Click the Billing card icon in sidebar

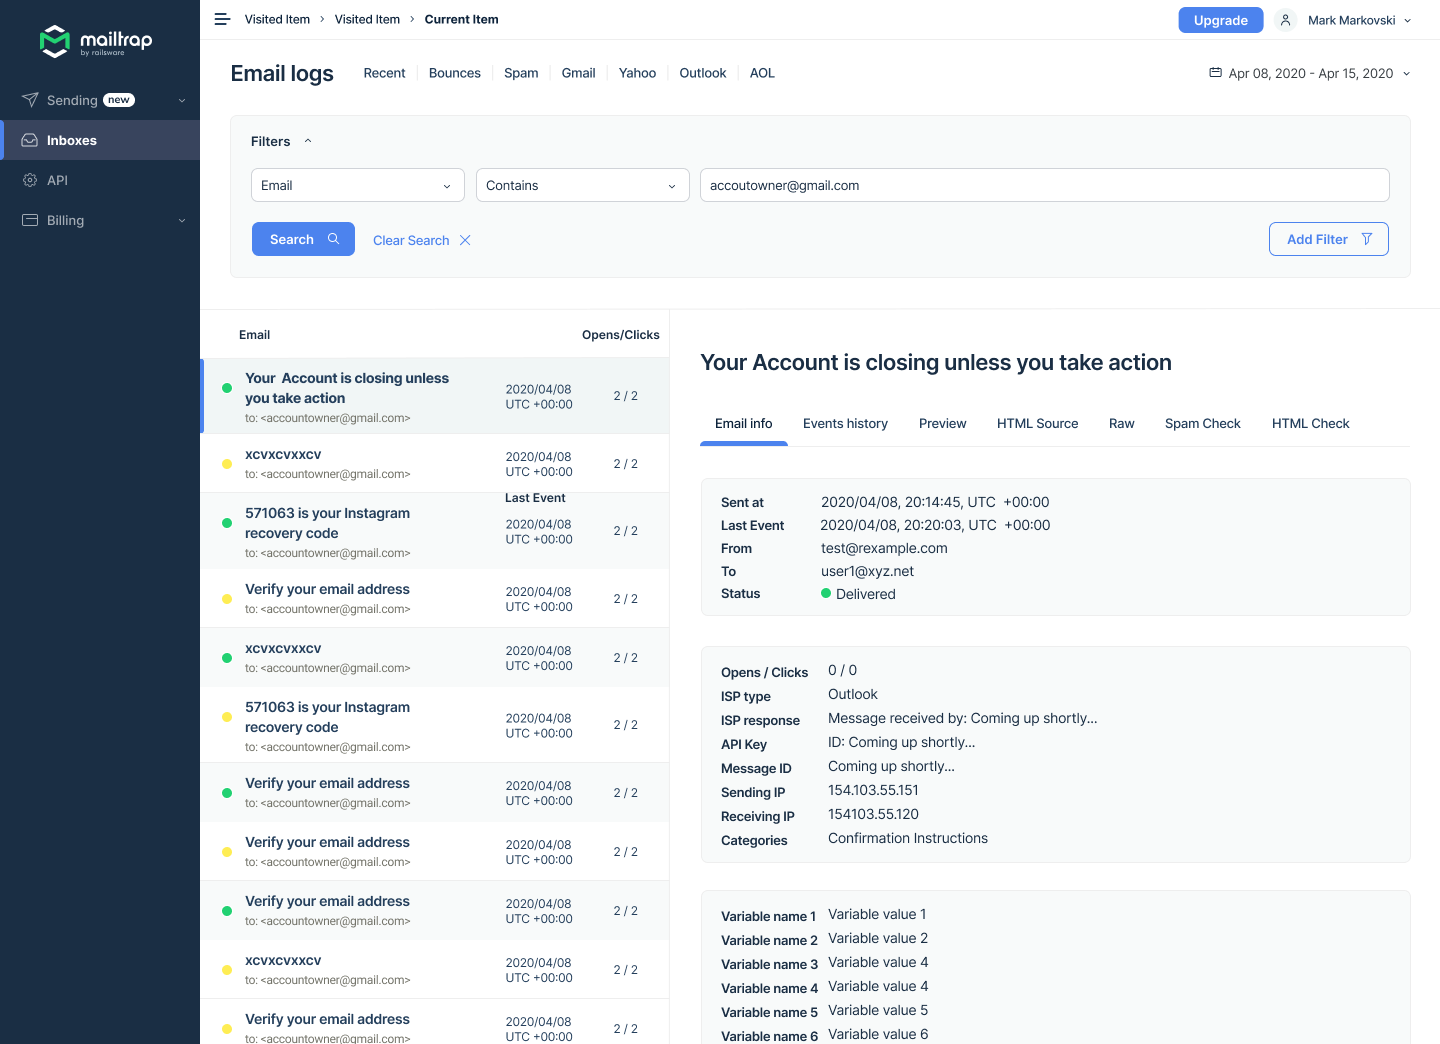(30, 220)
